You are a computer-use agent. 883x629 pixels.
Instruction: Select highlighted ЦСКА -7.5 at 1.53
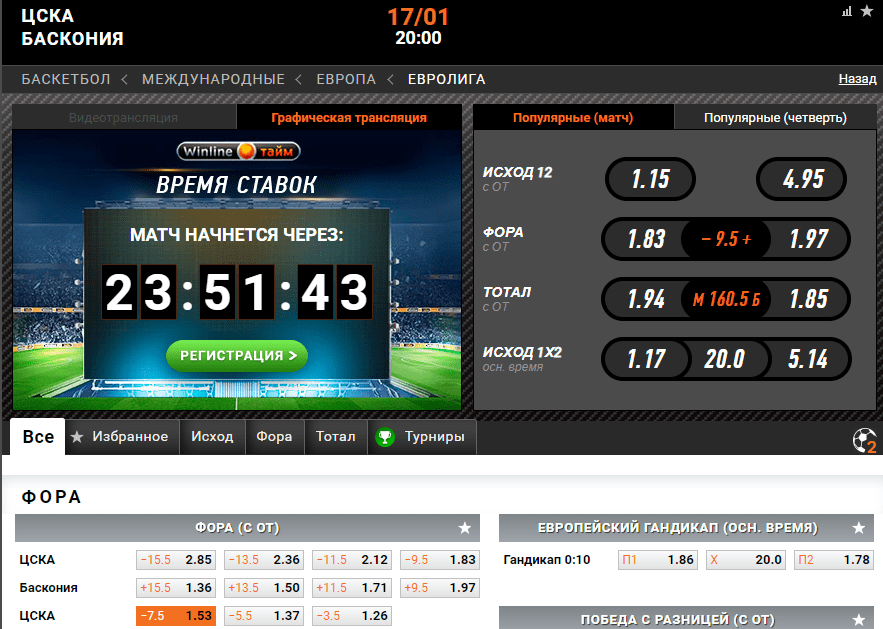coord(176,615)
